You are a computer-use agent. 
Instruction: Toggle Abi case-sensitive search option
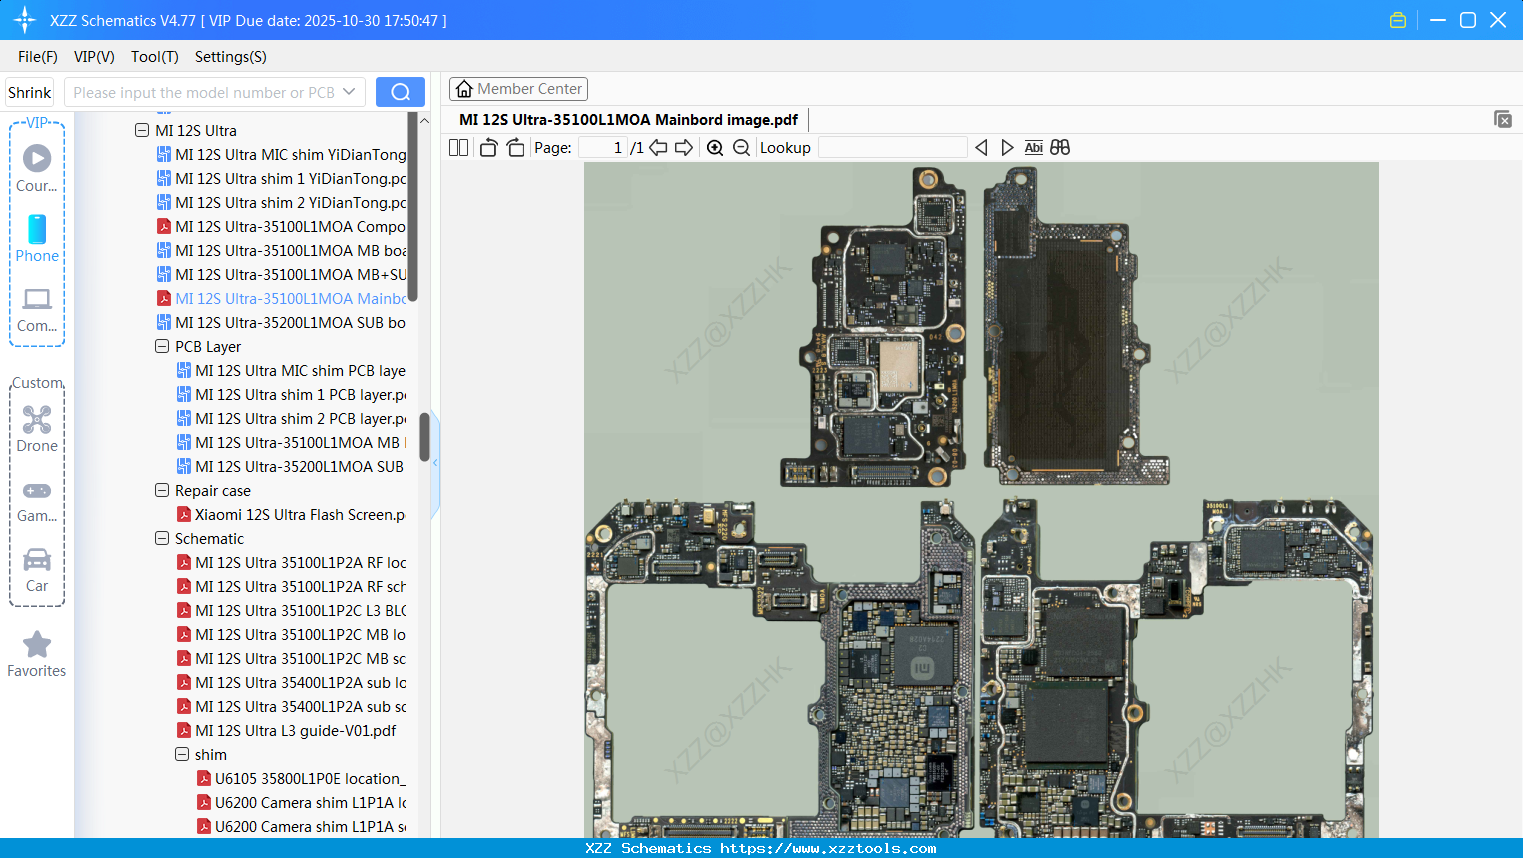[x=1033, y=147]
